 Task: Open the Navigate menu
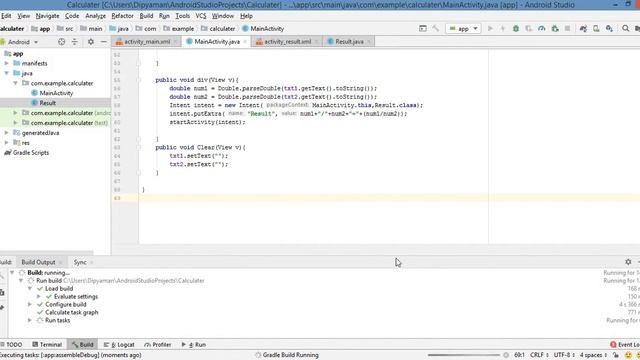(x=47, y=16)
